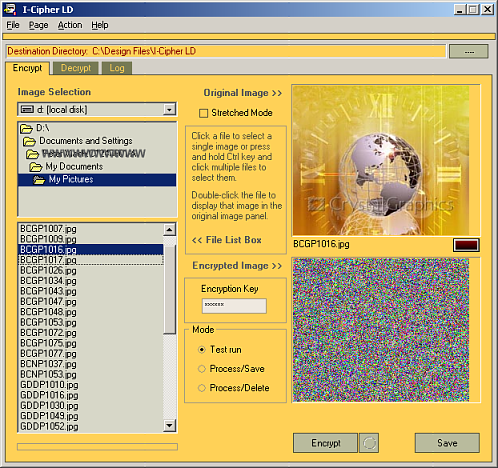The width and height of the screenshot is (498, 468).
Task: Open the Documents and Settings folder
Action: (x=86, y=141)
